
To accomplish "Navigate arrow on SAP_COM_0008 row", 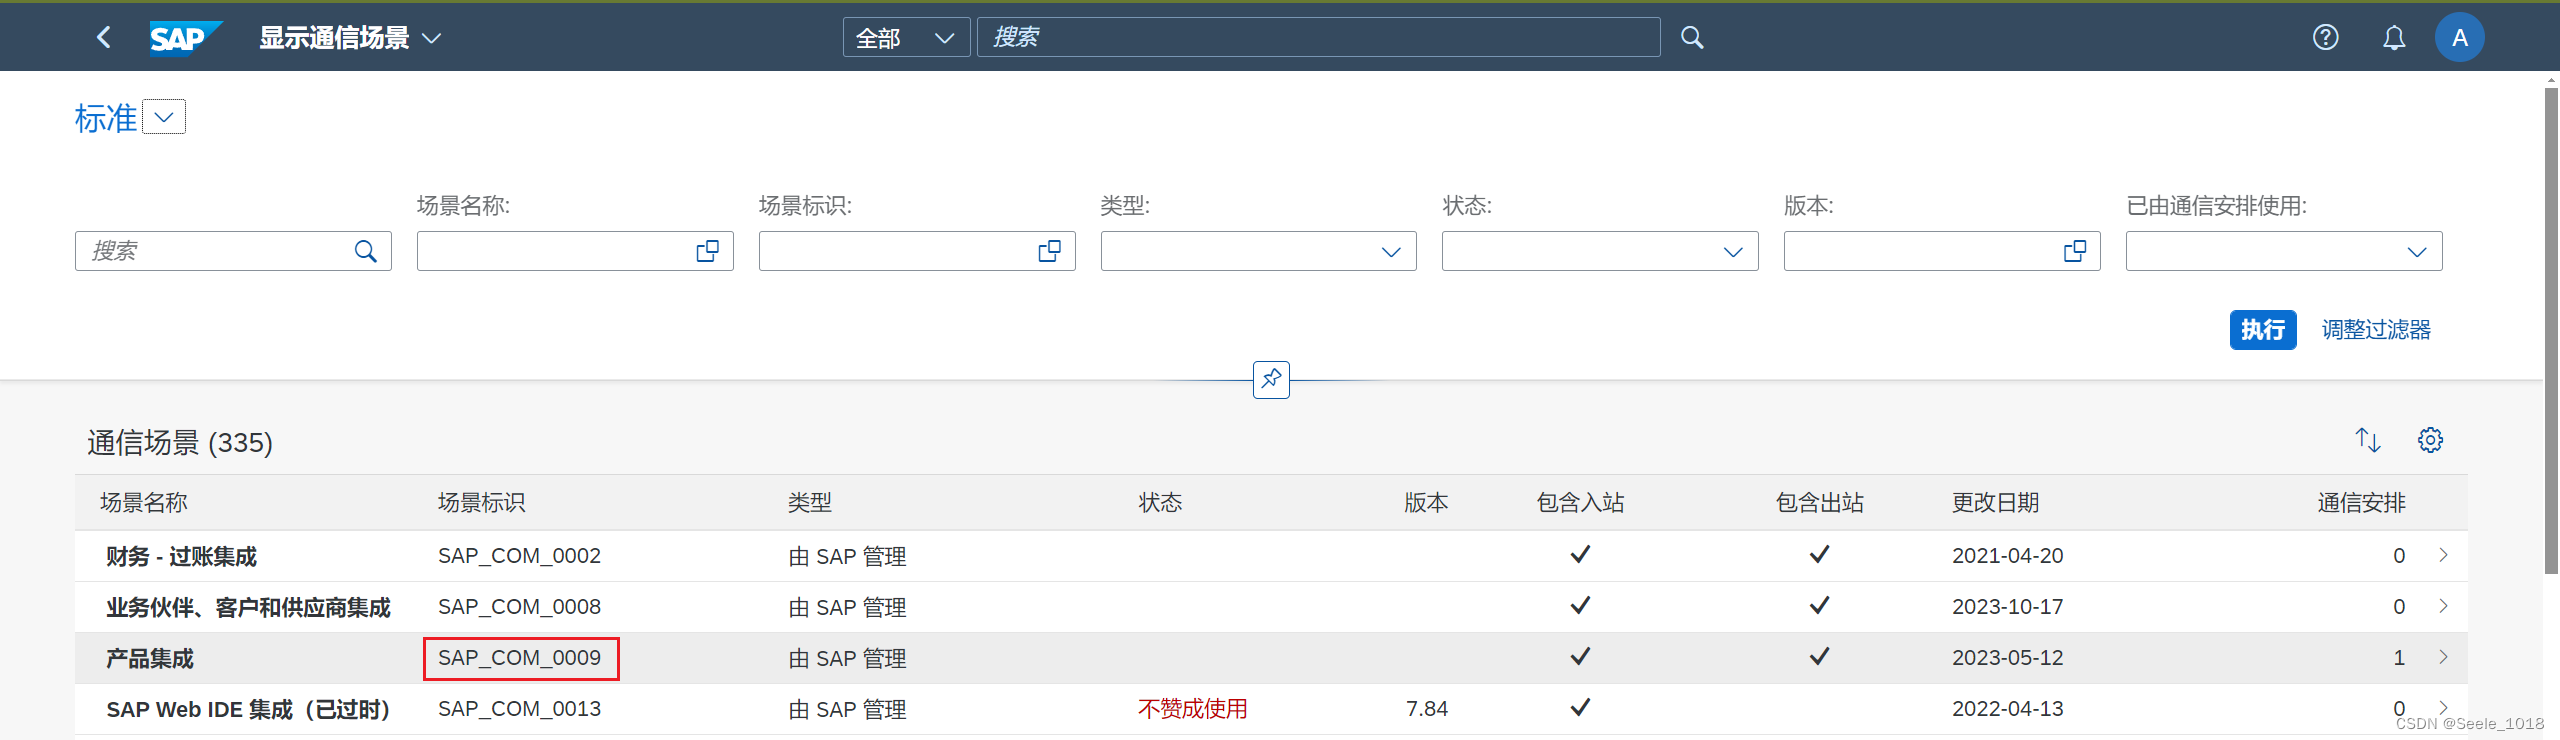I will coord(2443,606).
